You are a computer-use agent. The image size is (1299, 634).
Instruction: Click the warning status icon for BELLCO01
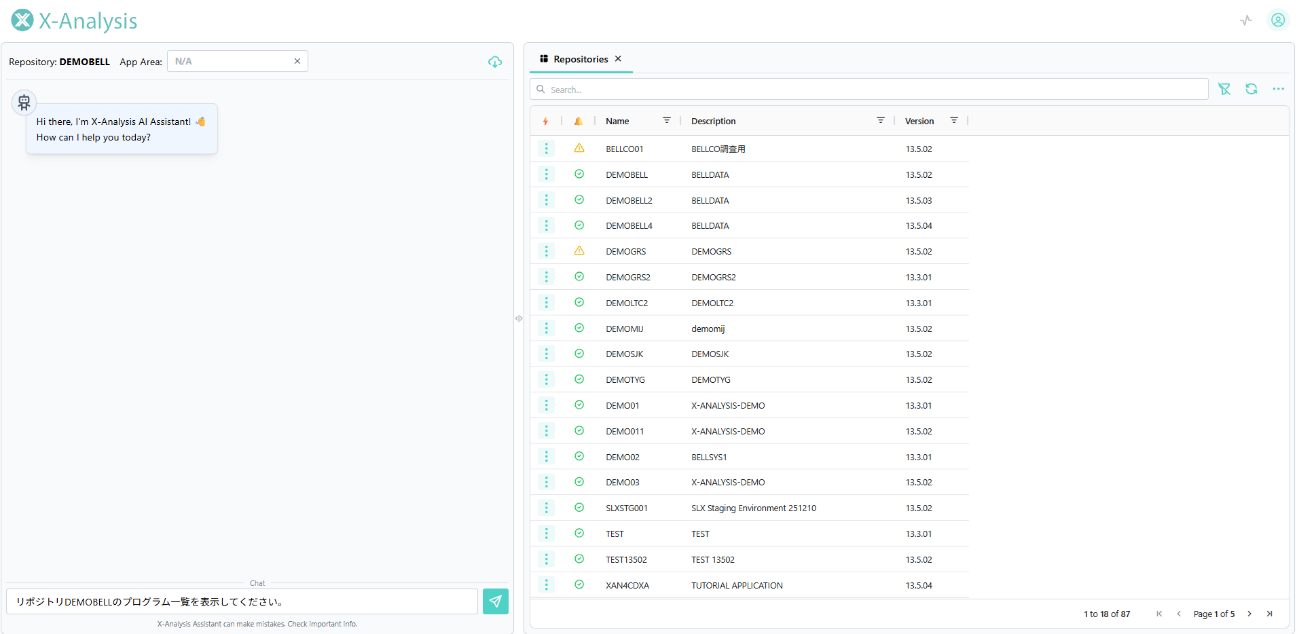pyautogui.click(x=579, y=148)
